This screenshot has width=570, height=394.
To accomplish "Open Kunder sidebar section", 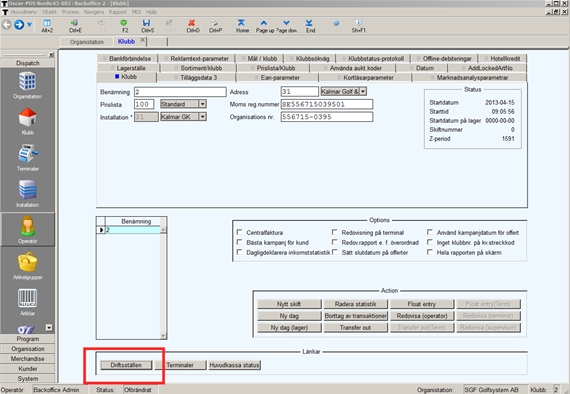I will tap(28, 369).
